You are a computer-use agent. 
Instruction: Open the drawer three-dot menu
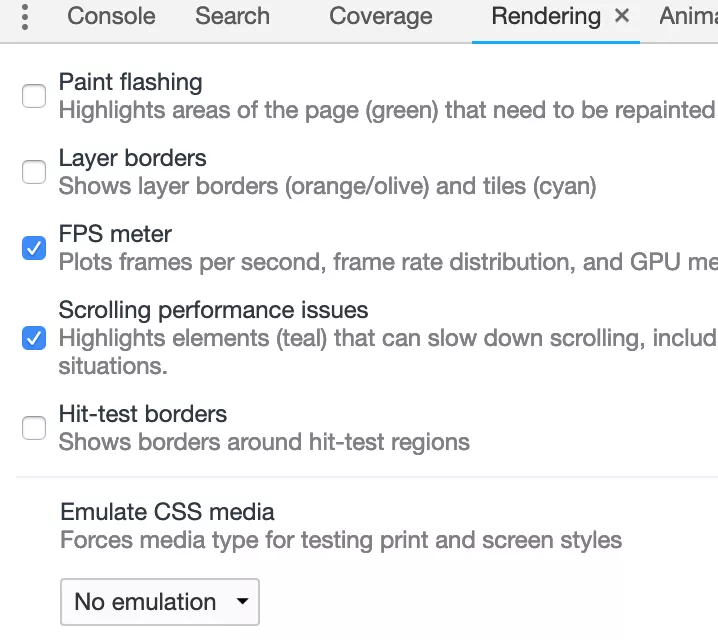tap(25, 17)
